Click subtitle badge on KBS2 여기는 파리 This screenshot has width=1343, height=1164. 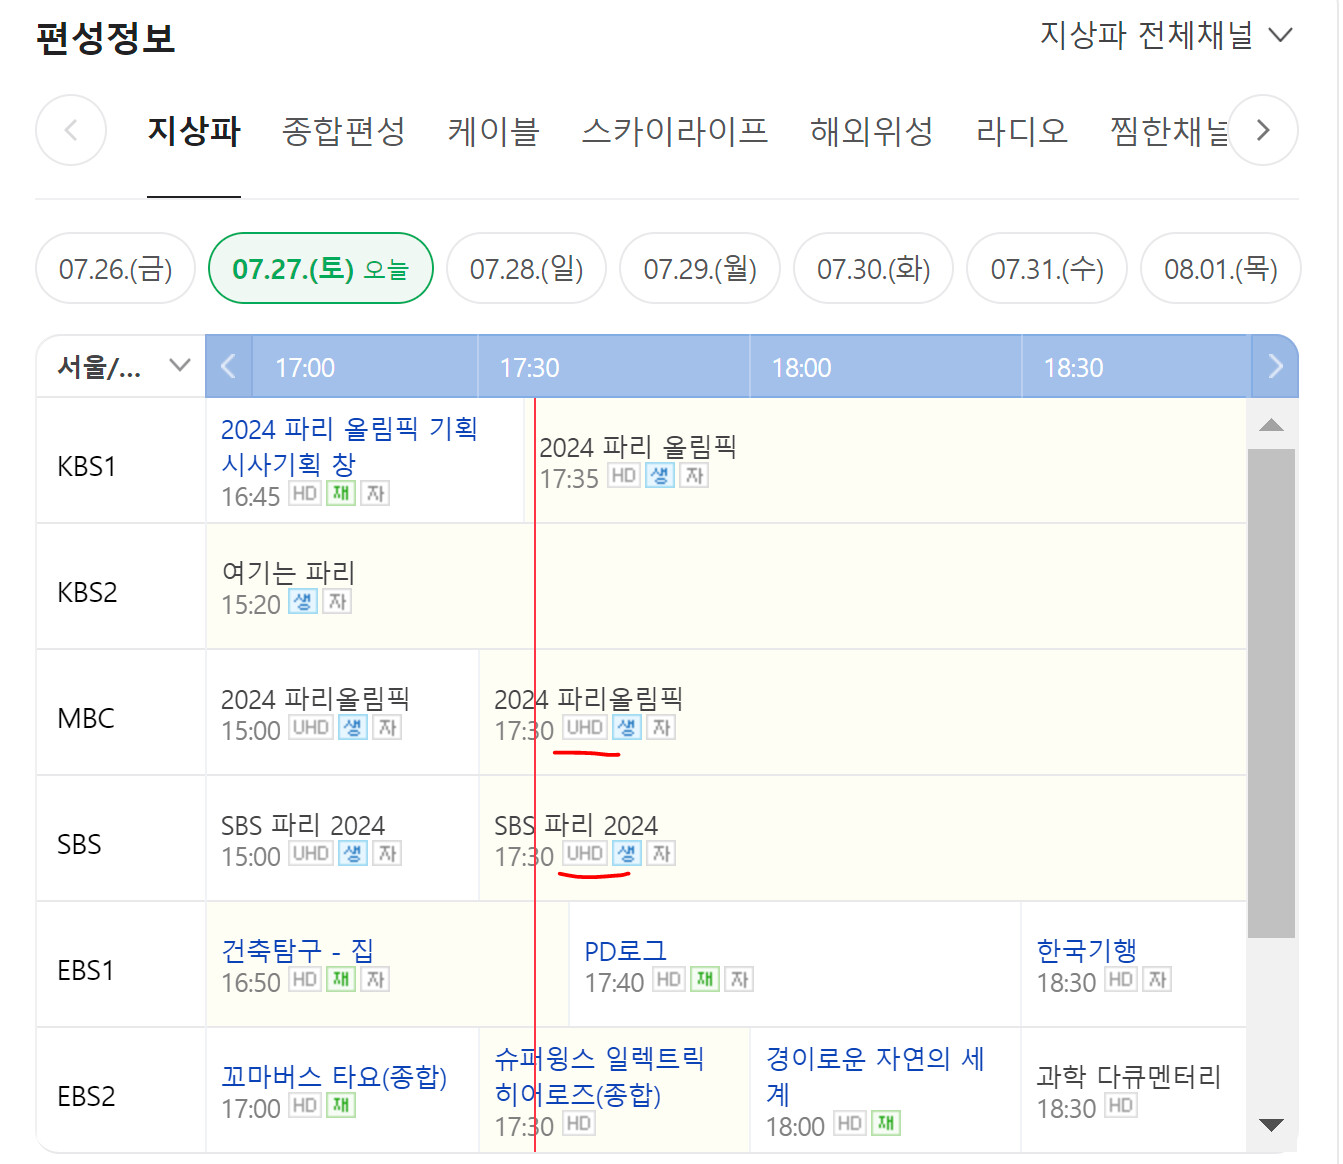coord(338,601)
